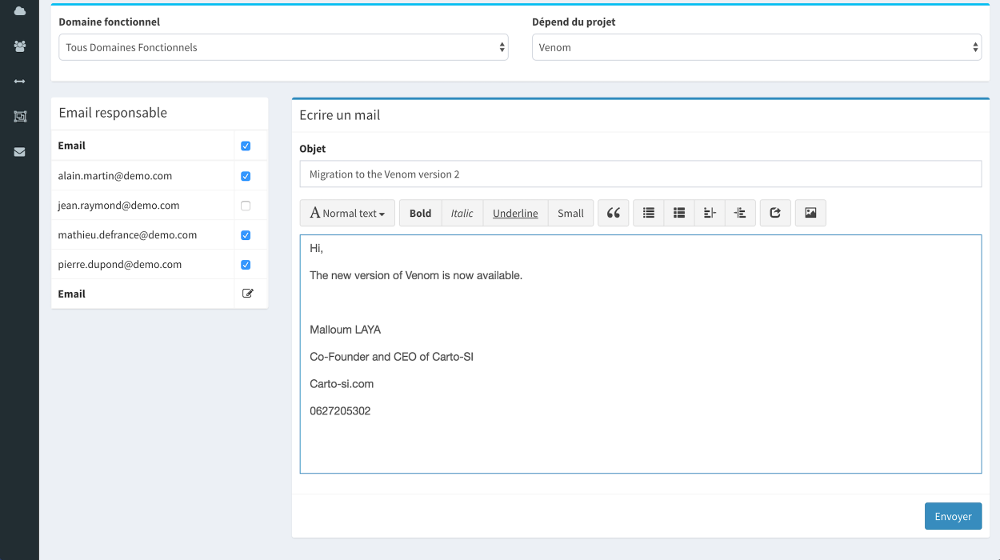Toggle the select-all Email header checkbox
Viewport: 1000px width, 560px height.
pos(246,146)
